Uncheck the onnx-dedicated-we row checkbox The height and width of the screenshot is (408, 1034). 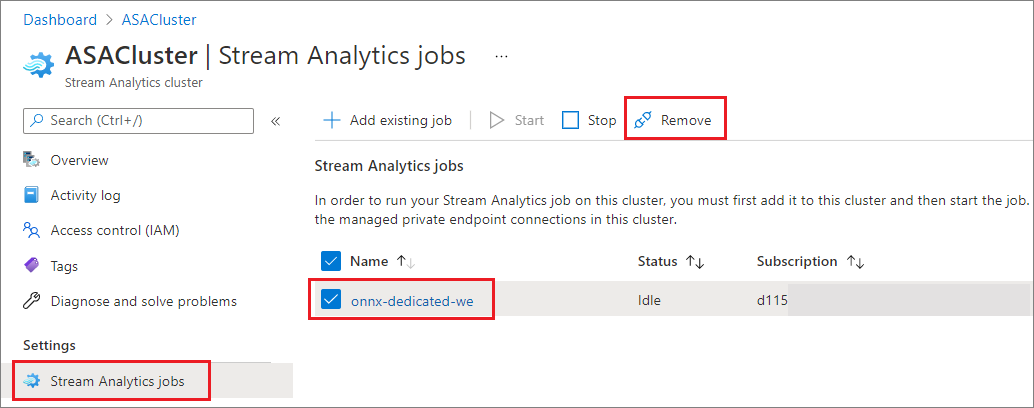point(331,300)
